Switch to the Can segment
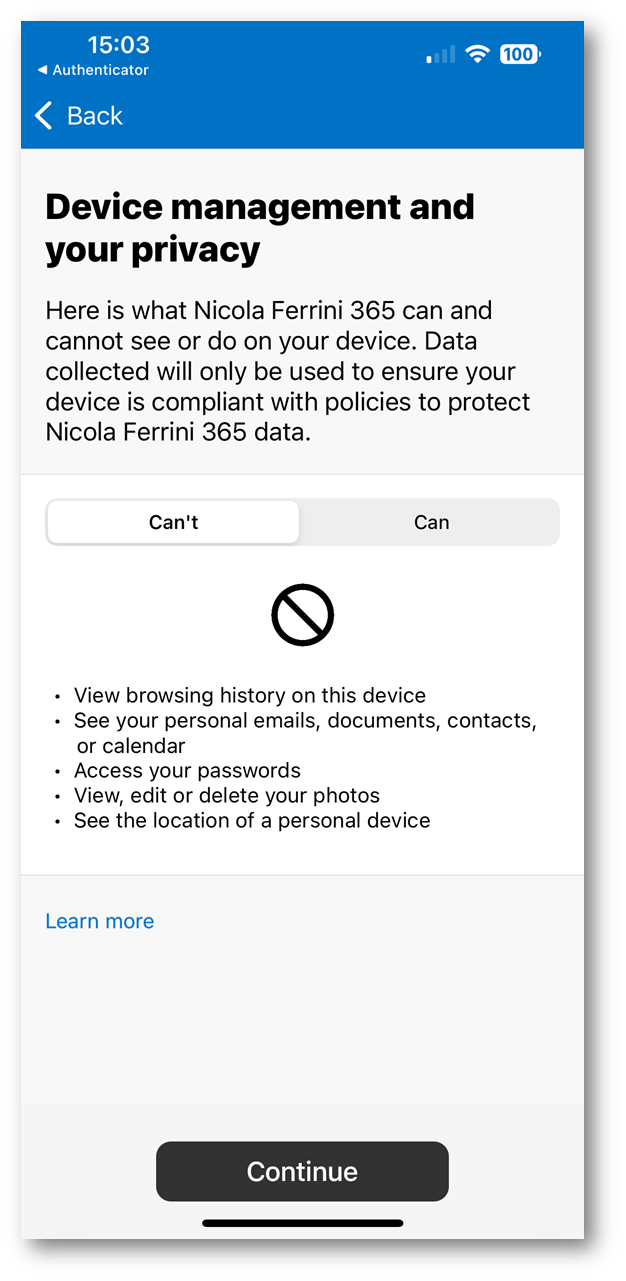Screen dimensions: 626x1281 tap(431, 522)
